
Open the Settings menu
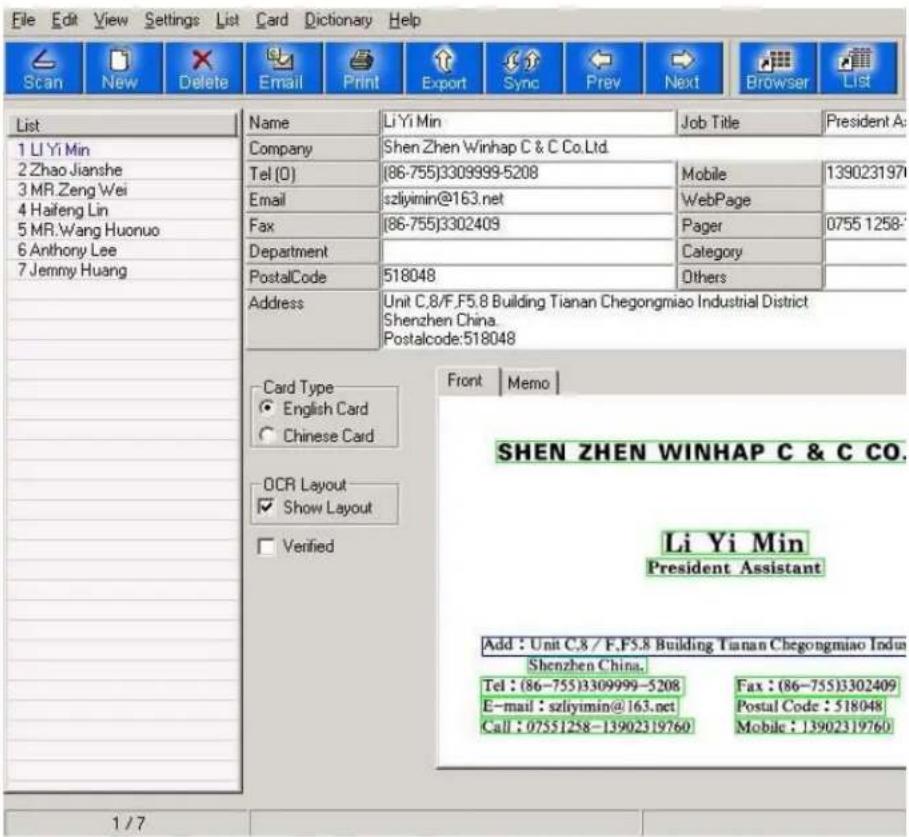[x=172, y=20]
